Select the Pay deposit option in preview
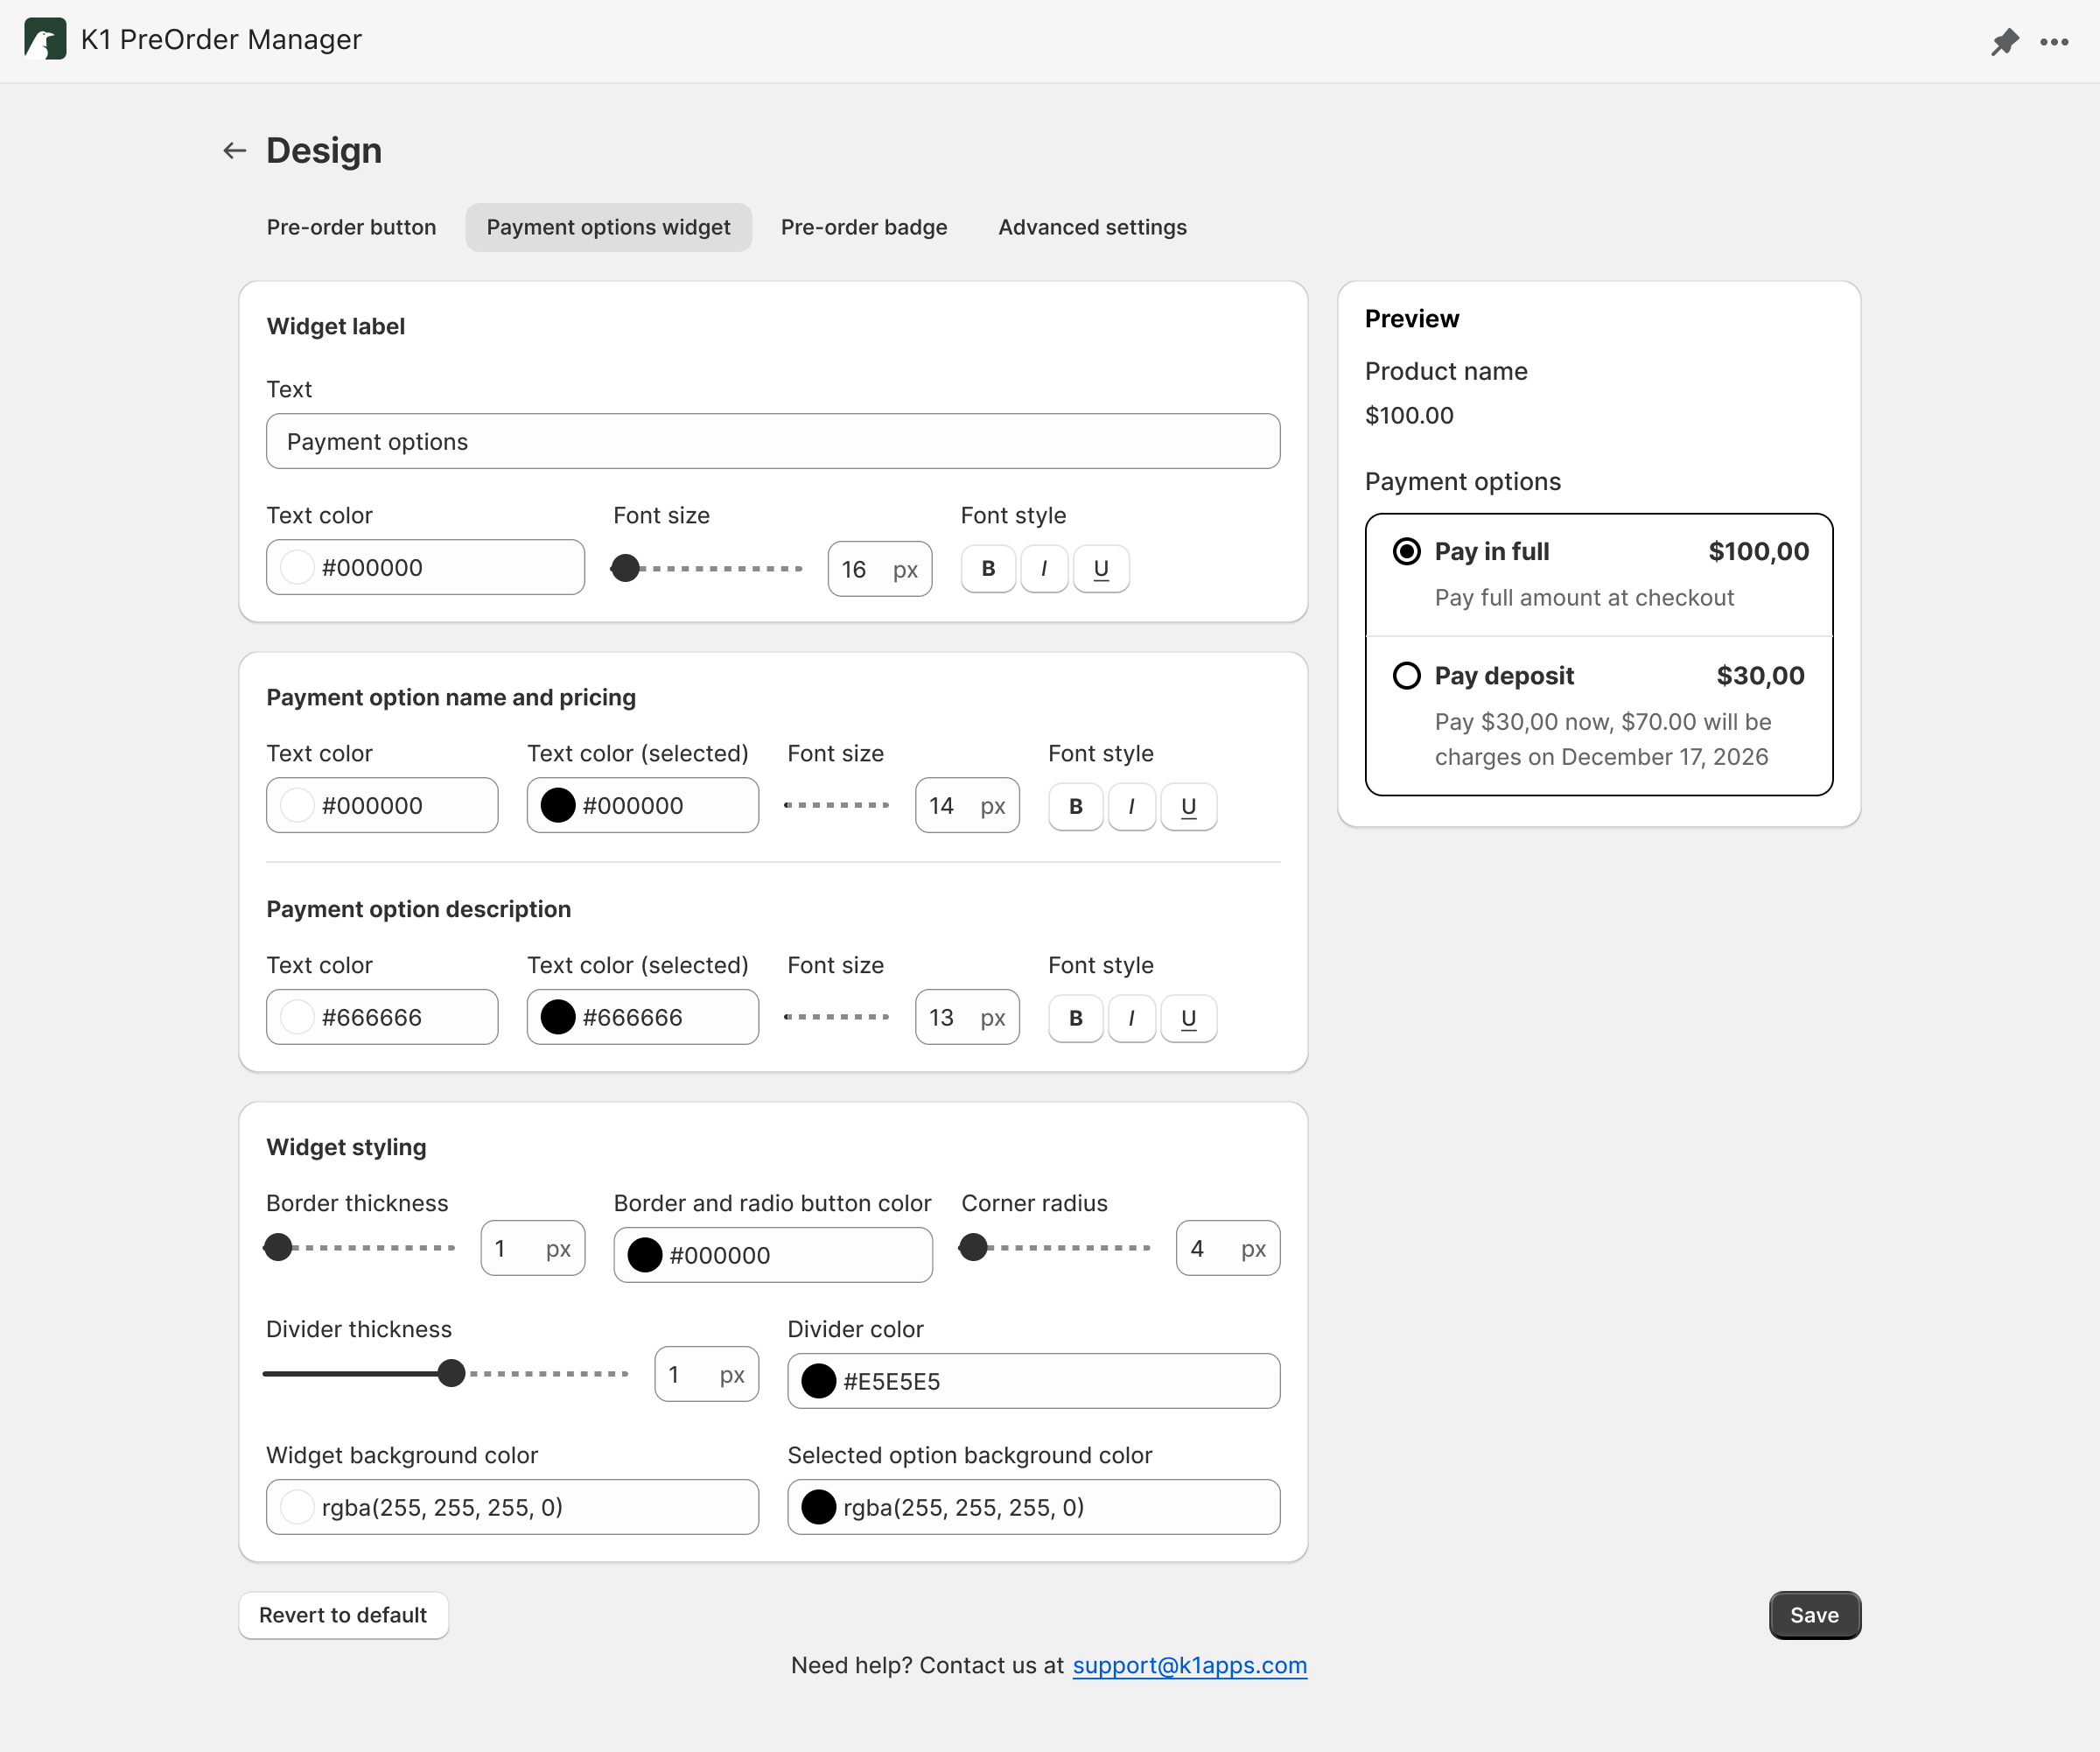Screen dimensions: 2100x1752 click(1406, 675)
